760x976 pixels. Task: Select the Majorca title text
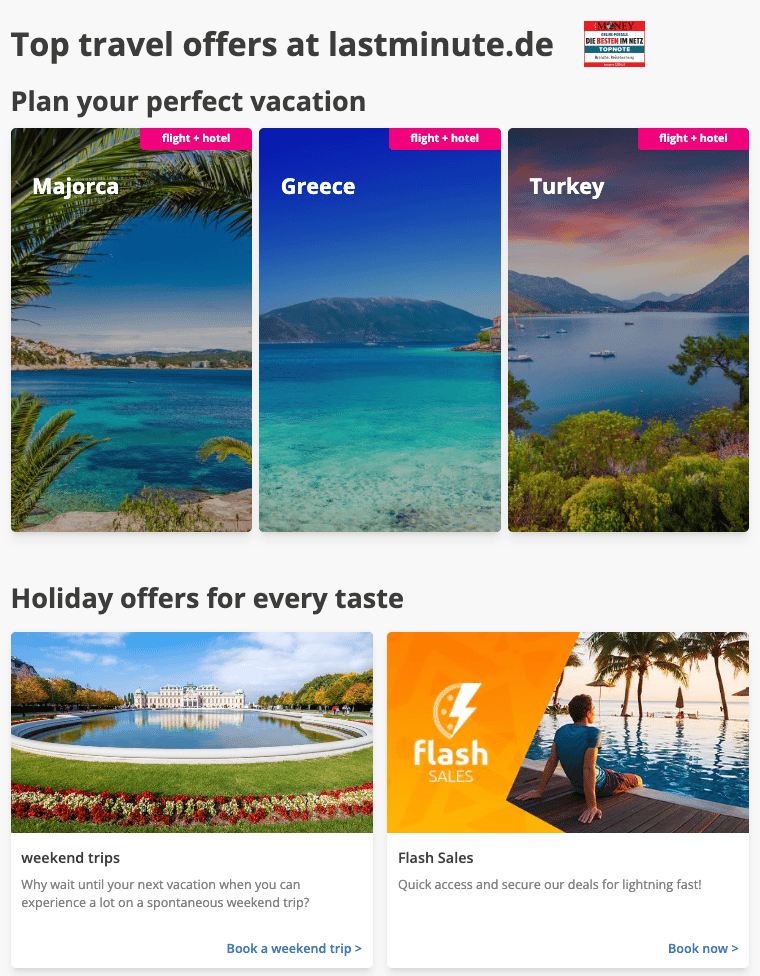[75, 186]
